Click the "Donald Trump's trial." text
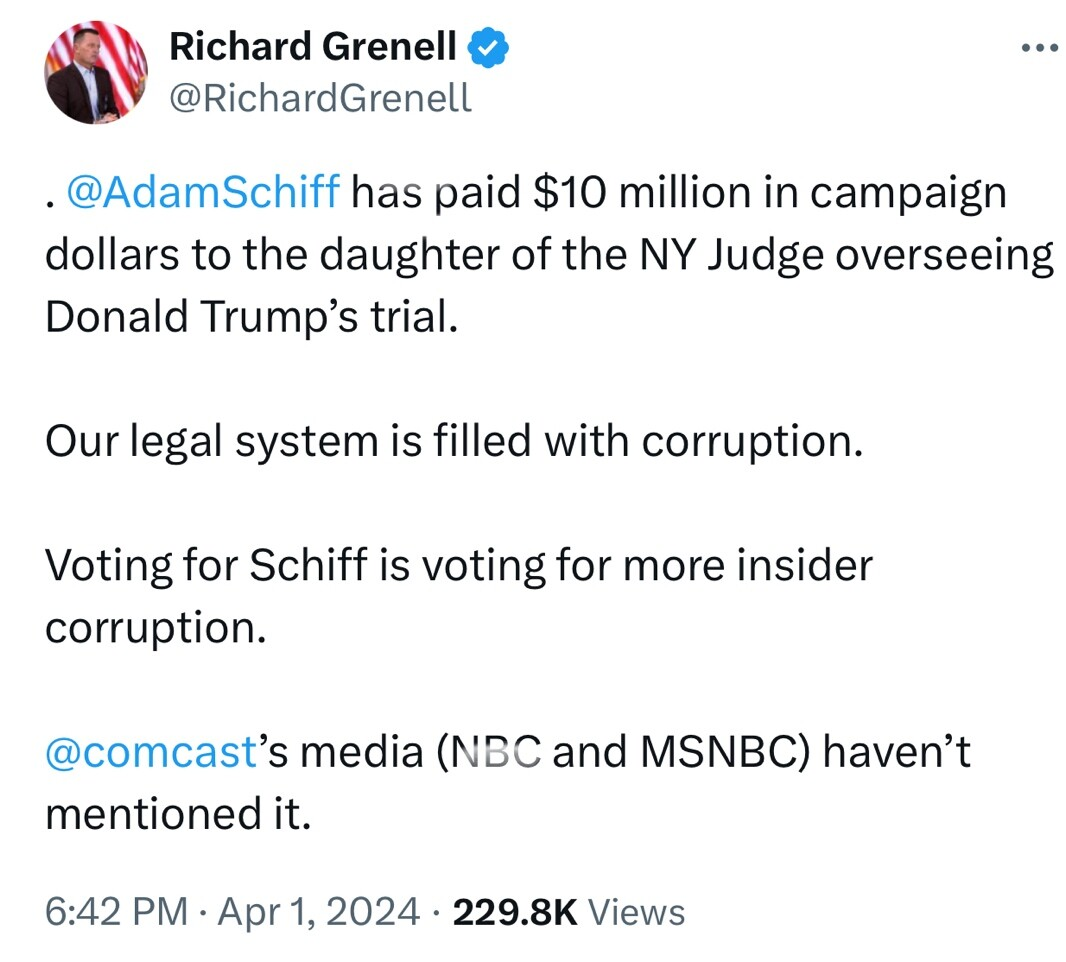1066x962 pixels. coord(251,316)
